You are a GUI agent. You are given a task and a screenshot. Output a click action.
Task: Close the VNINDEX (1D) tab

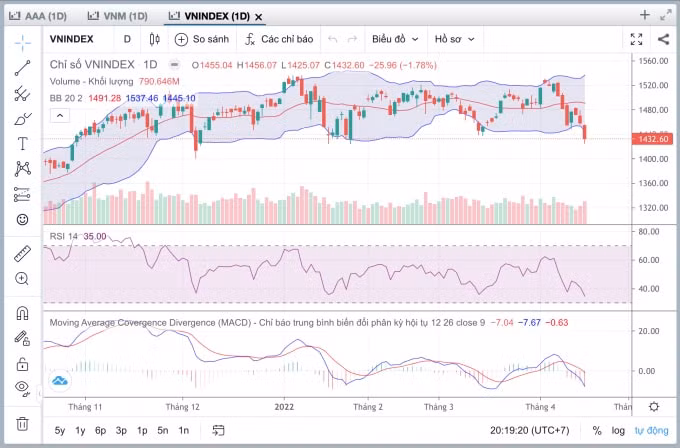click(258, 17)
